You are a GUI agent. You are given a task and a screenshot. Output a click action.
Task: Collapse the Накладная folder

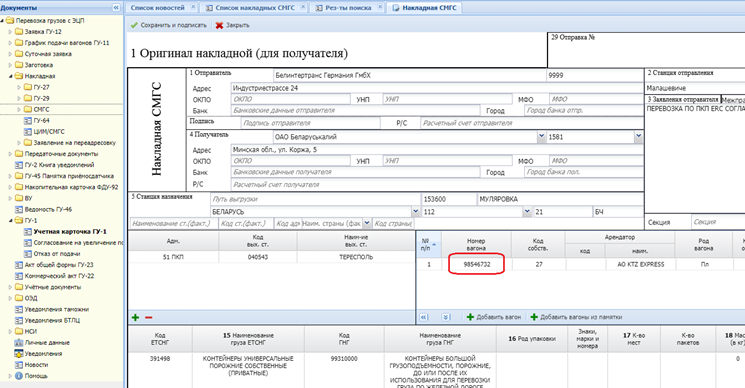pyautogui.click(x=10, y=76)
